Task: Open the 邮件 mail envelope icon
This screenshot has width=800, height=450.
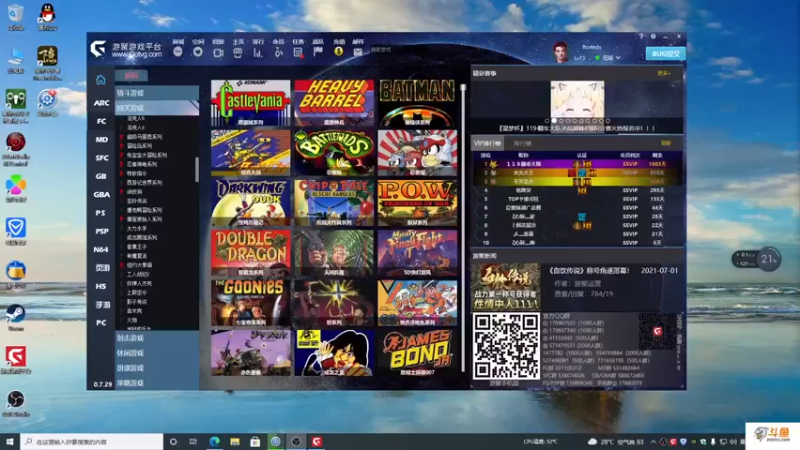Action: click(358, 52)
